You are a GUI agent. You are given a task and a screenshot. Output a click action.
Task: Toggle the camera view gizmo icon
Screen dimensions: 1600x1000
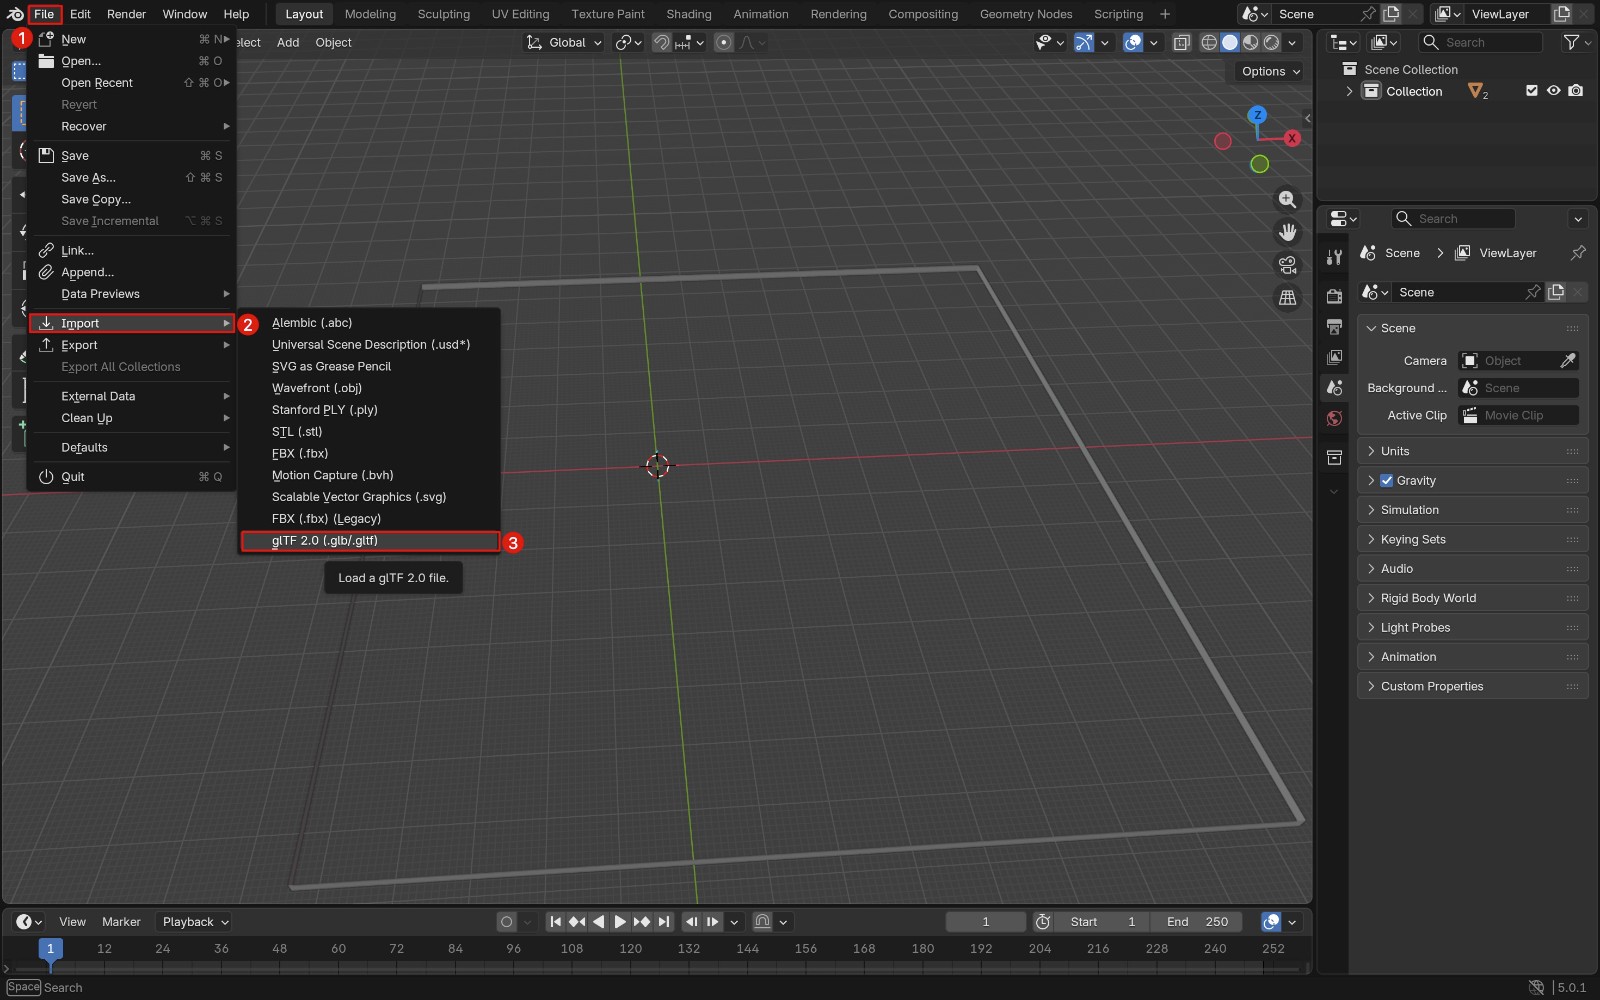[1287, 265]
